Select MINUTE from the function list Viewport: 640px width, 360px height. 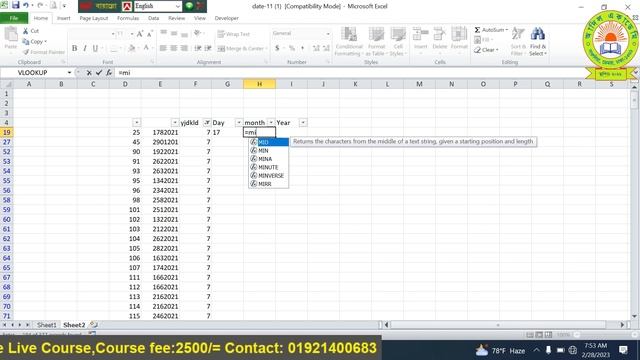[268, 167]
